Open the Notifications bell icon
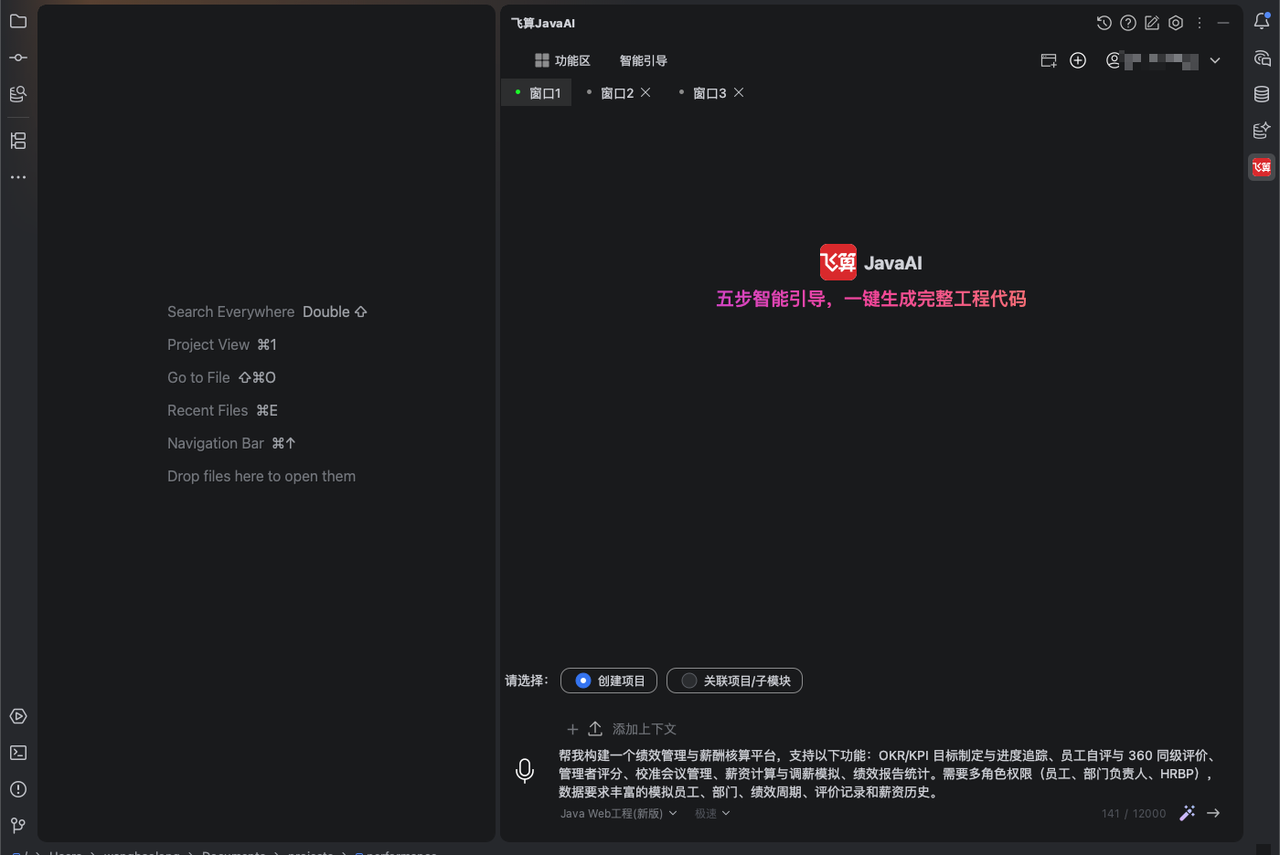Screen dimensions: 1280x855 (x=1262, y=21)
